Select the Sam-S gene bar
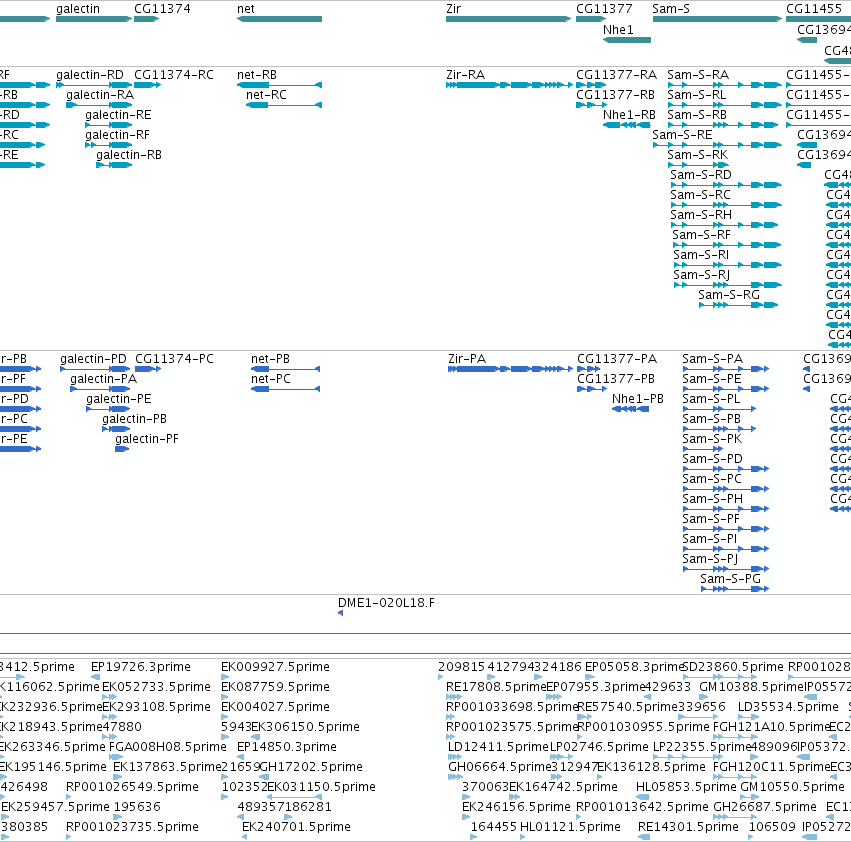 tap(717, 19)
